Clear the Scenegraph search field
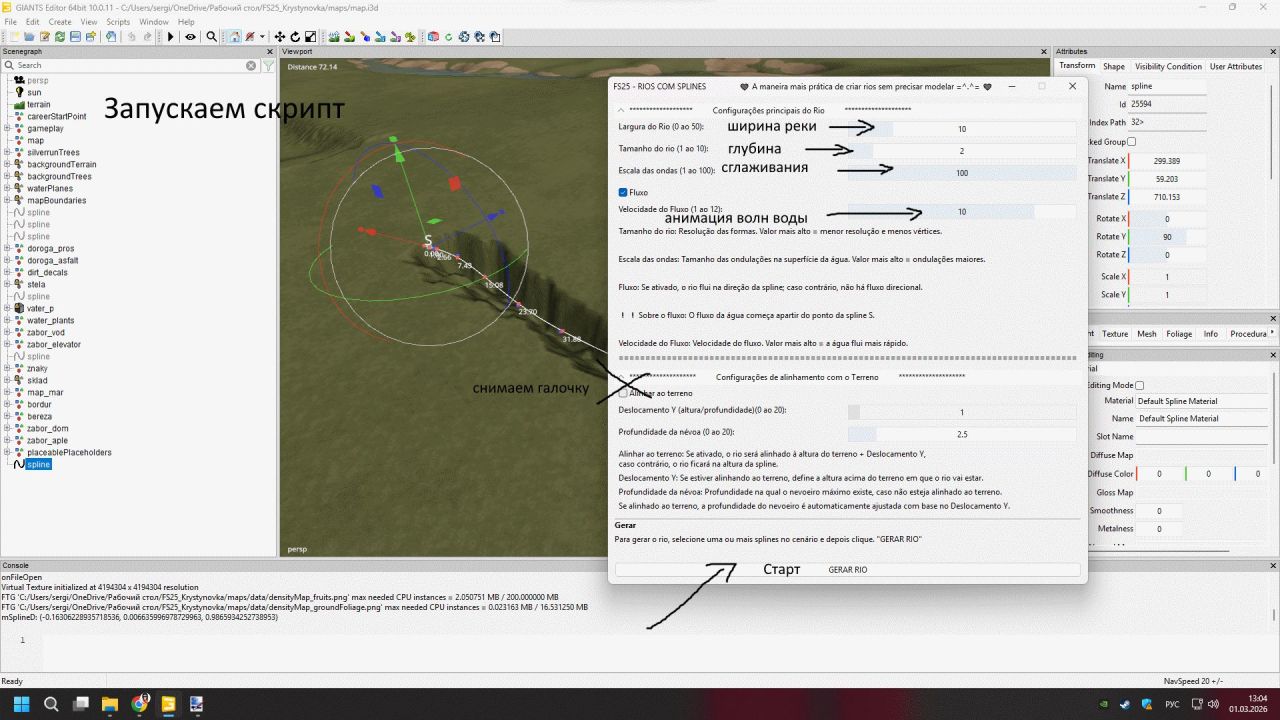 tap(252, 65)
